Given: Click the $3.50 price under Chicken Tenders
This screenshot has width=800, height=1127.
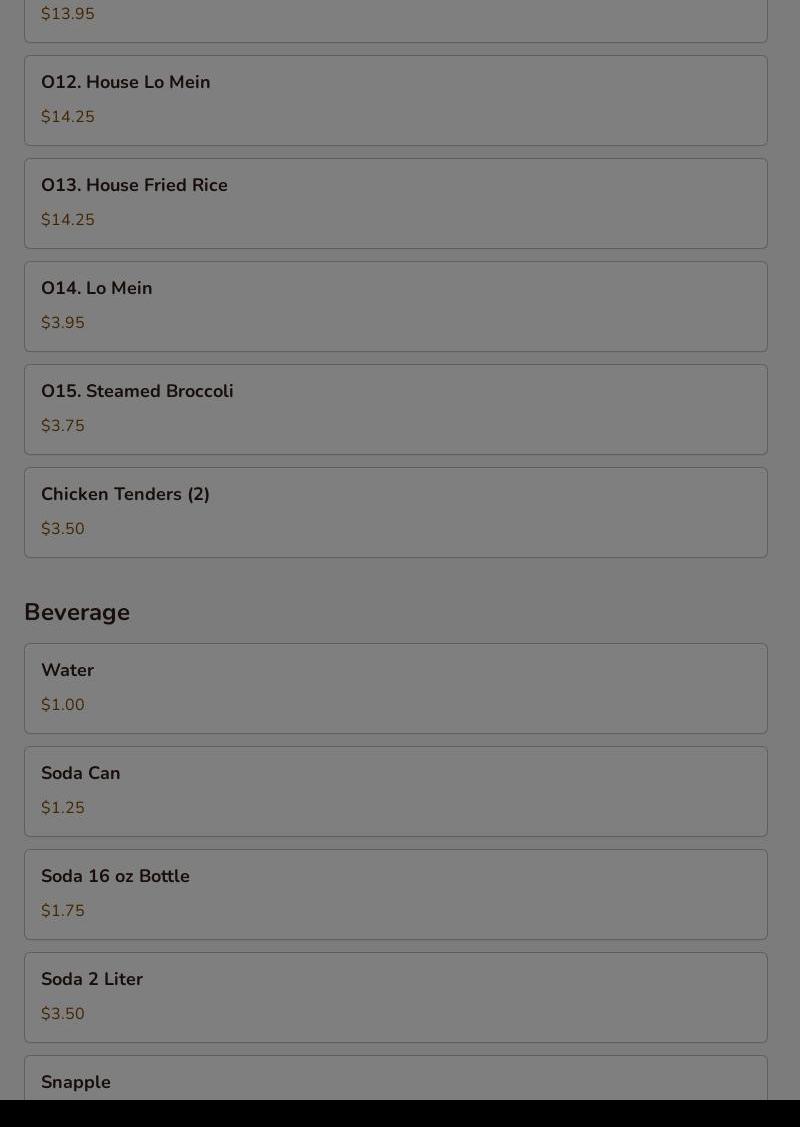Looking at the screenshot, I should click(63, 529).
